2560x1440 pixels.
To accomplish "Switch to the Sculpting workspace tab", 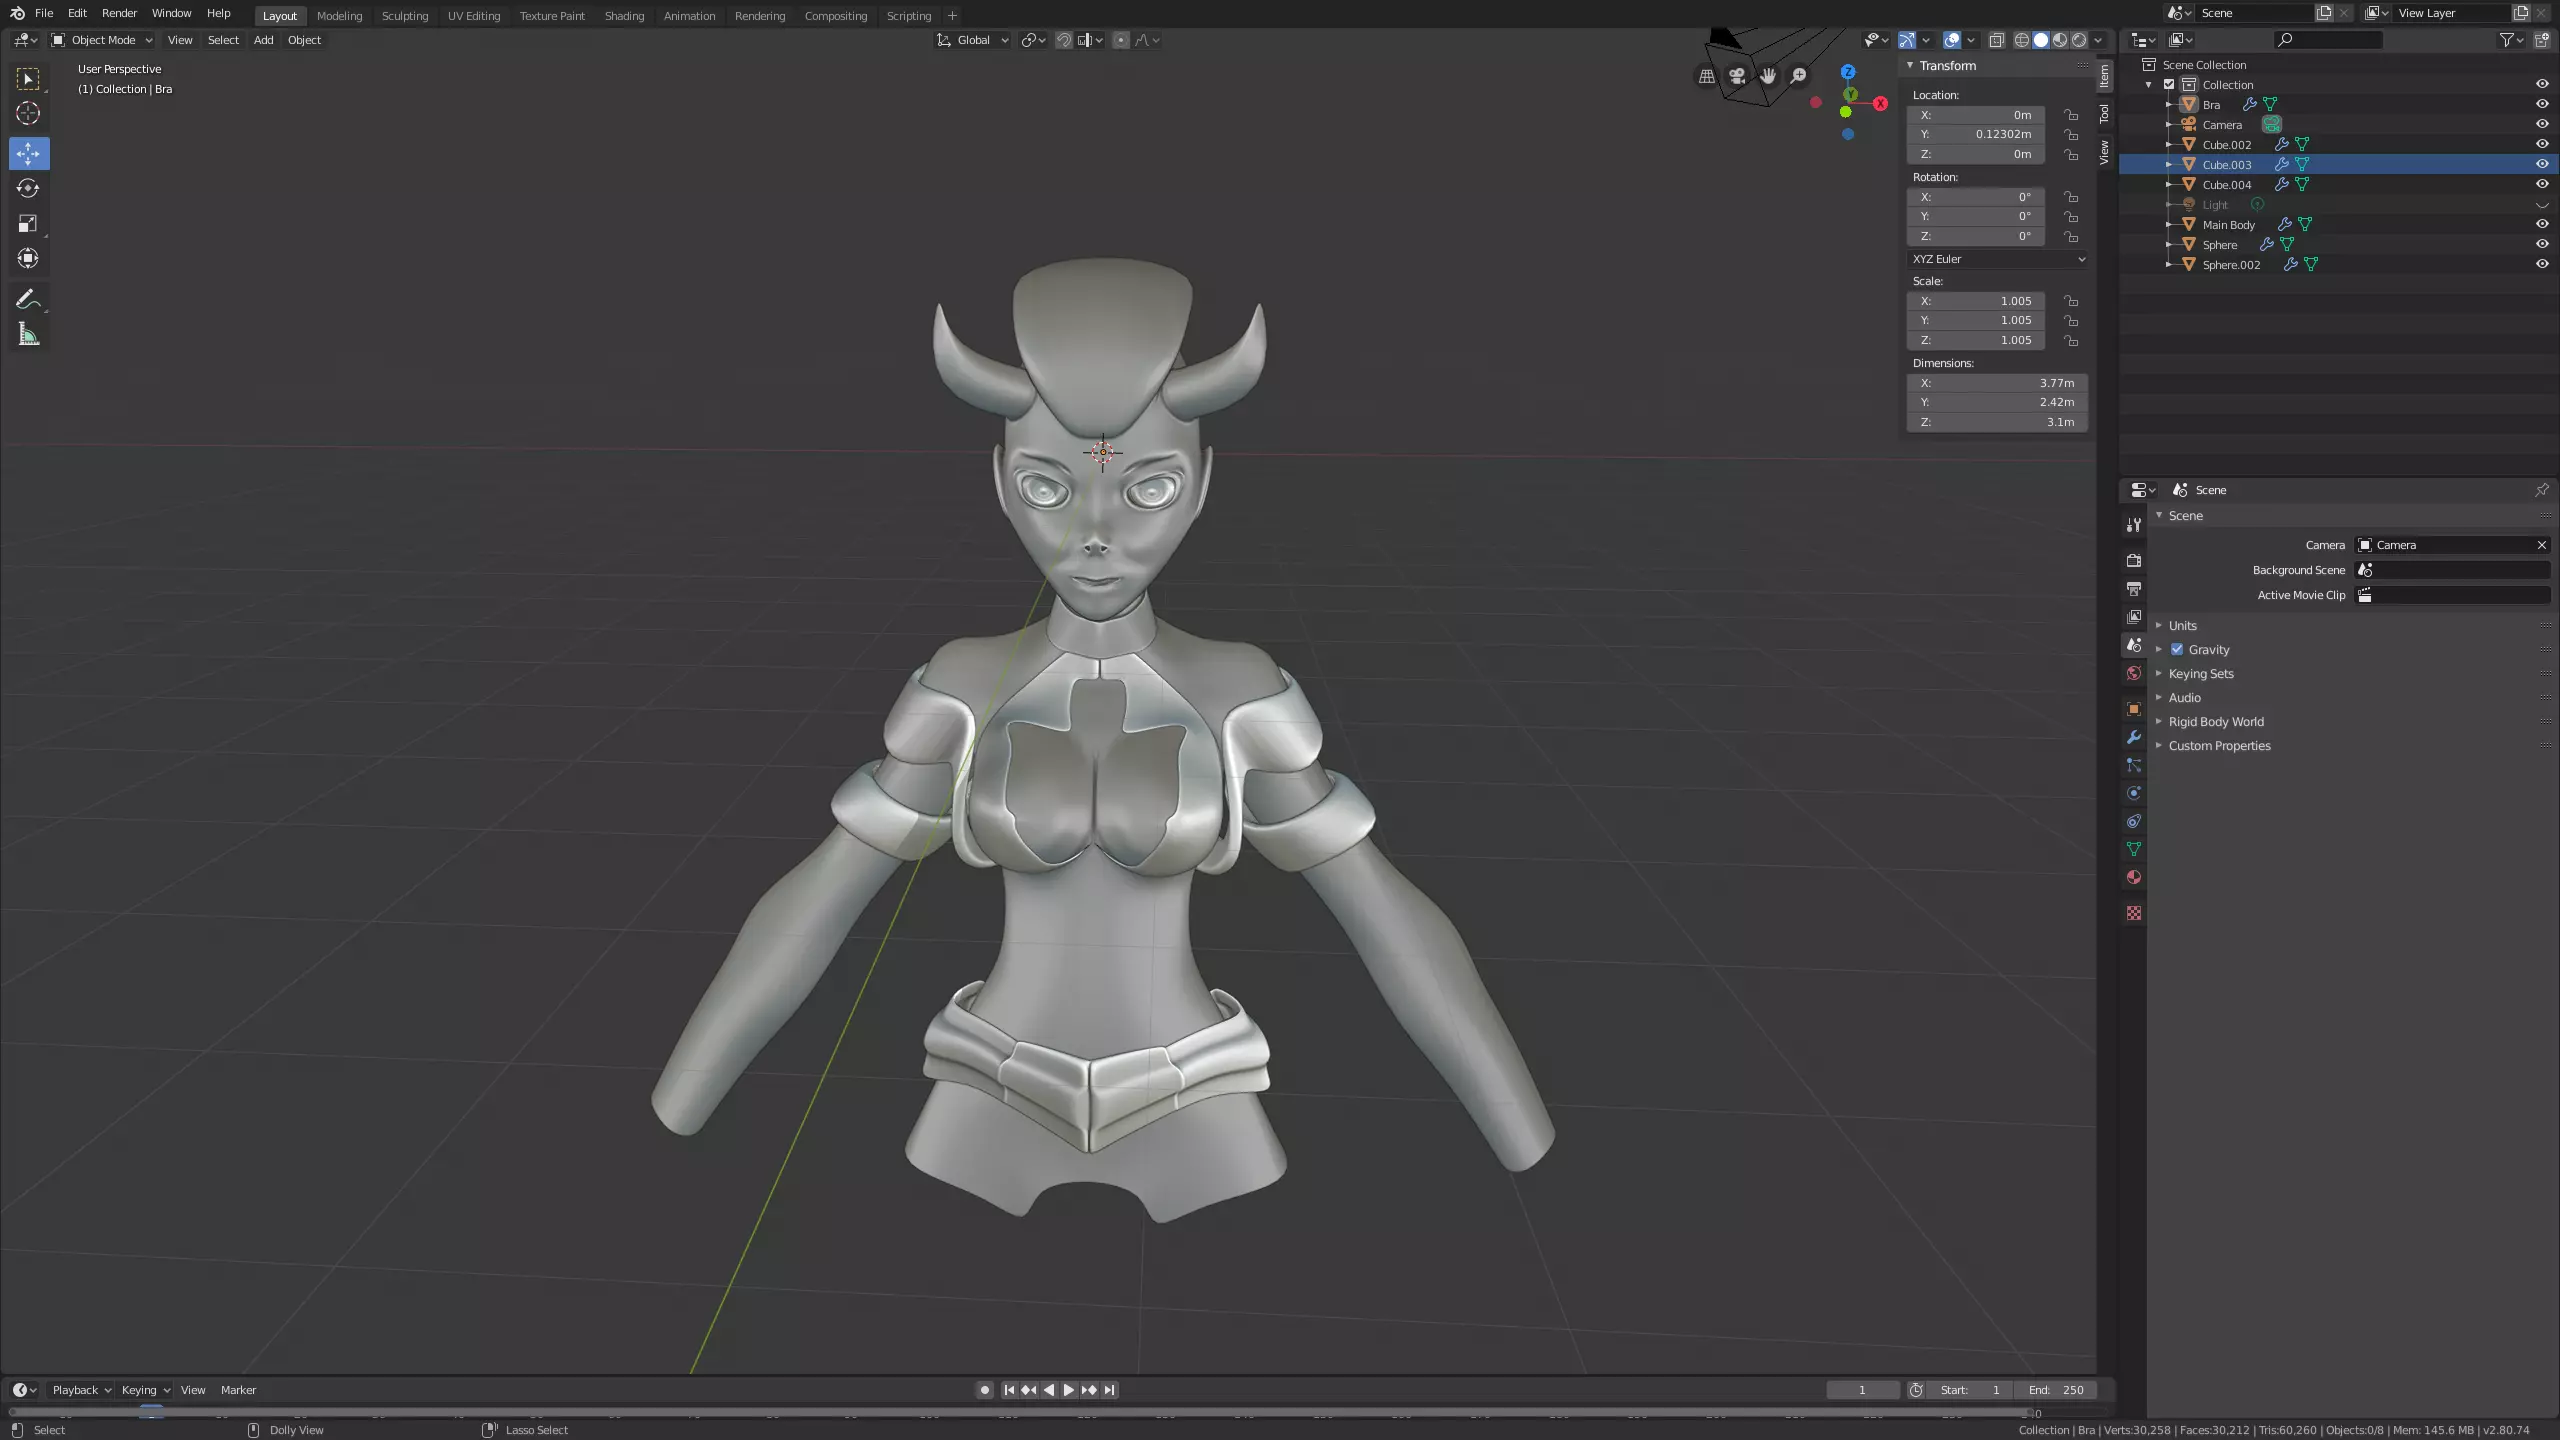I will 404,16.
